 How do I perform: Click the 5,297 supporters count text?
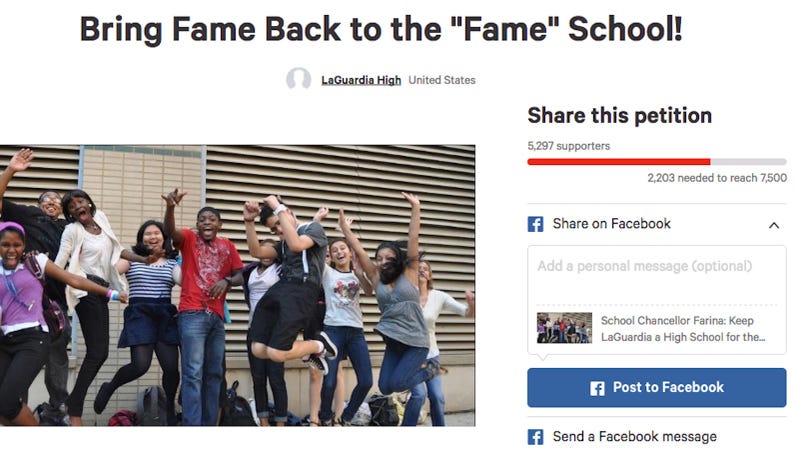(x=569, y=146)
